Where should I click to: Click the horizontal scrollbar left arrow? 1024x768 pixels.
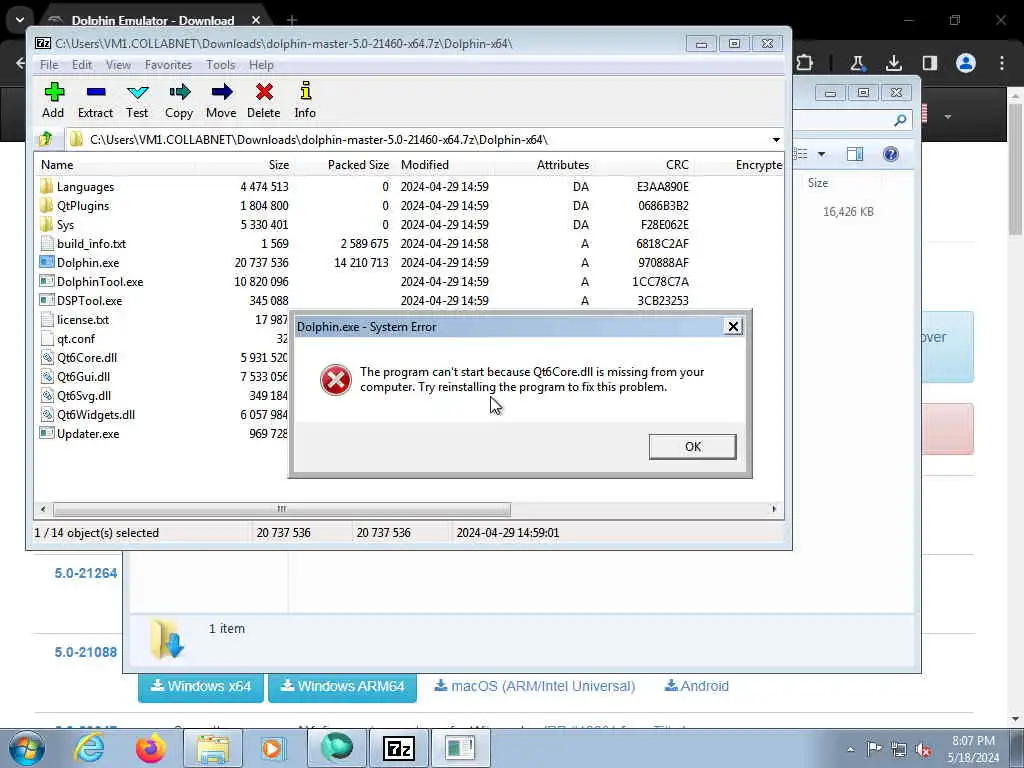click(x=43, y=509)
